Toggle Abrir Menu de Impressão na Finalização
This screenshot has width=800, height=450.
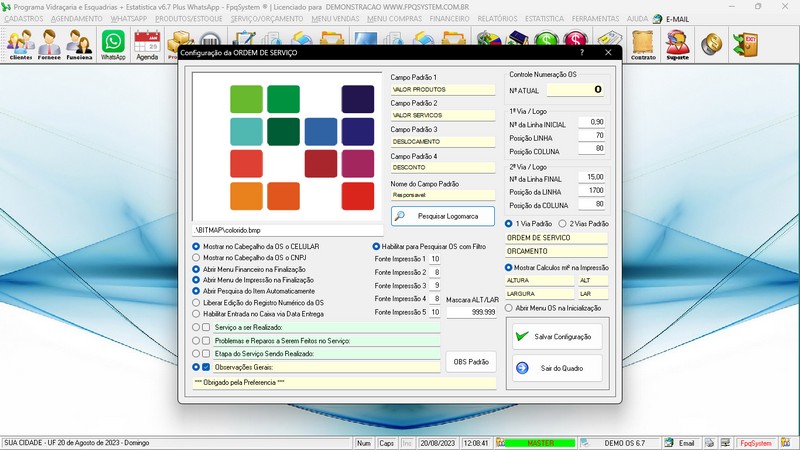click(x=196, y=280)
